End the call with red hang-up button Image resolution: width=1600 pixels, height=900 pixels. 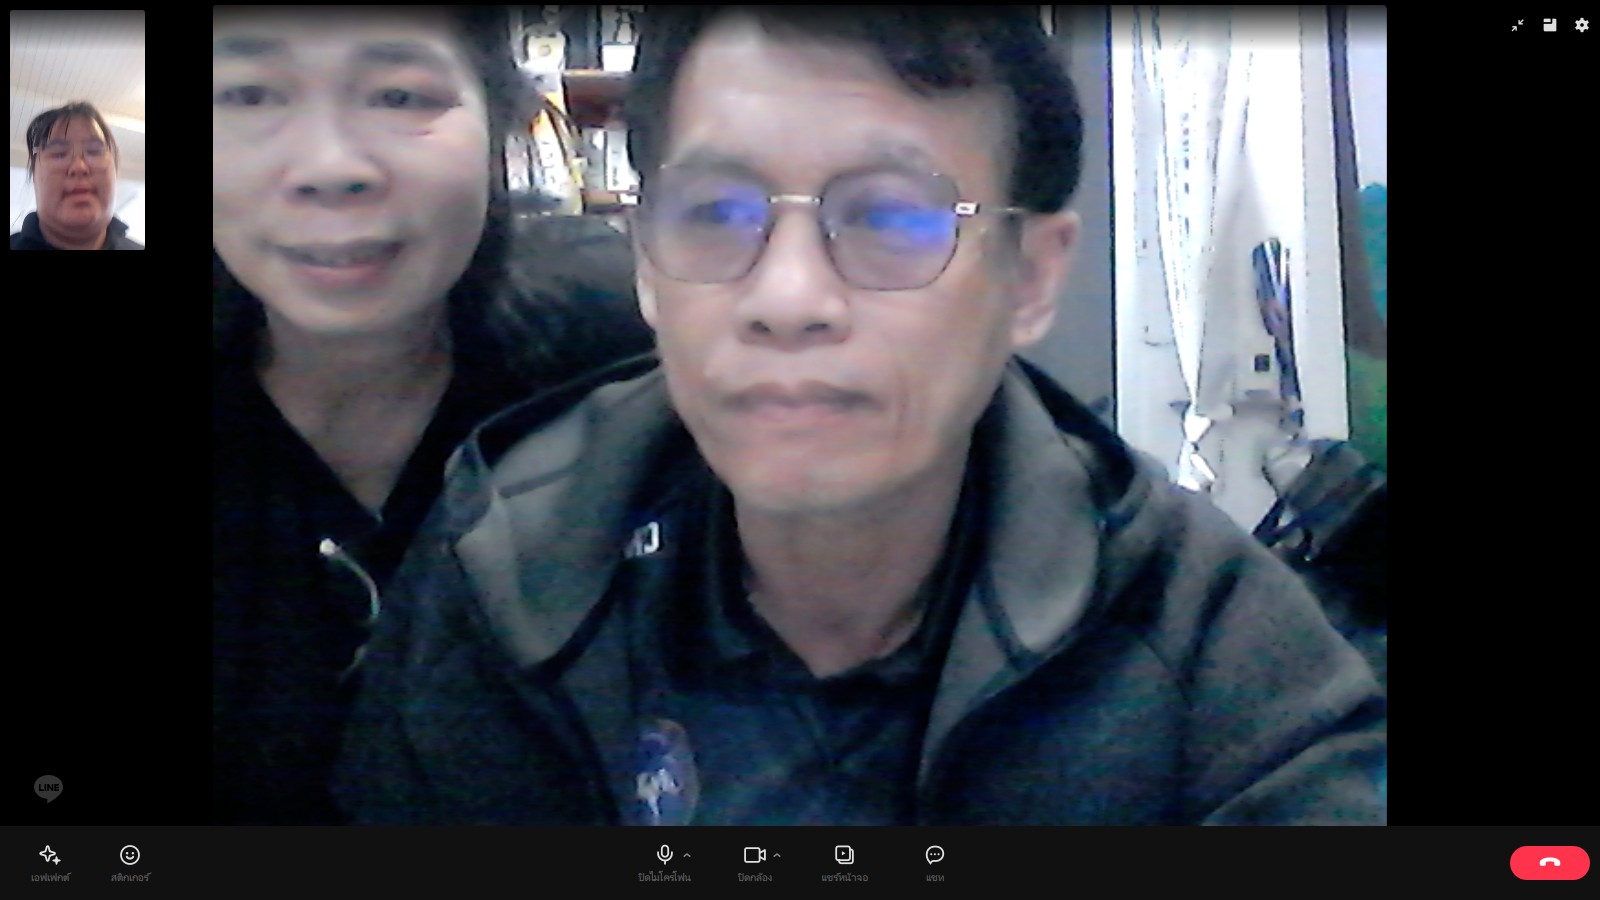pyautogui.click(x=1549, y=862)
